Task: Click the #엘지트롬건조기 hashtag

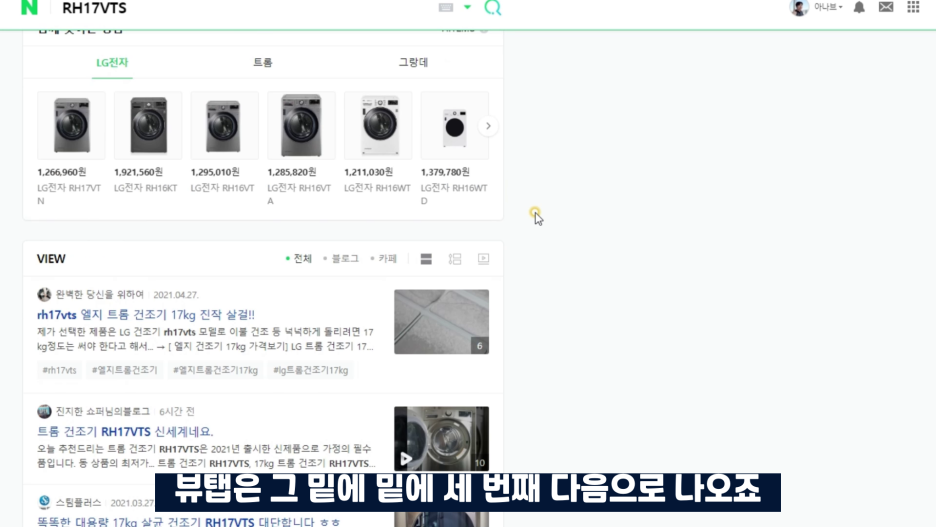Action: 125,370
